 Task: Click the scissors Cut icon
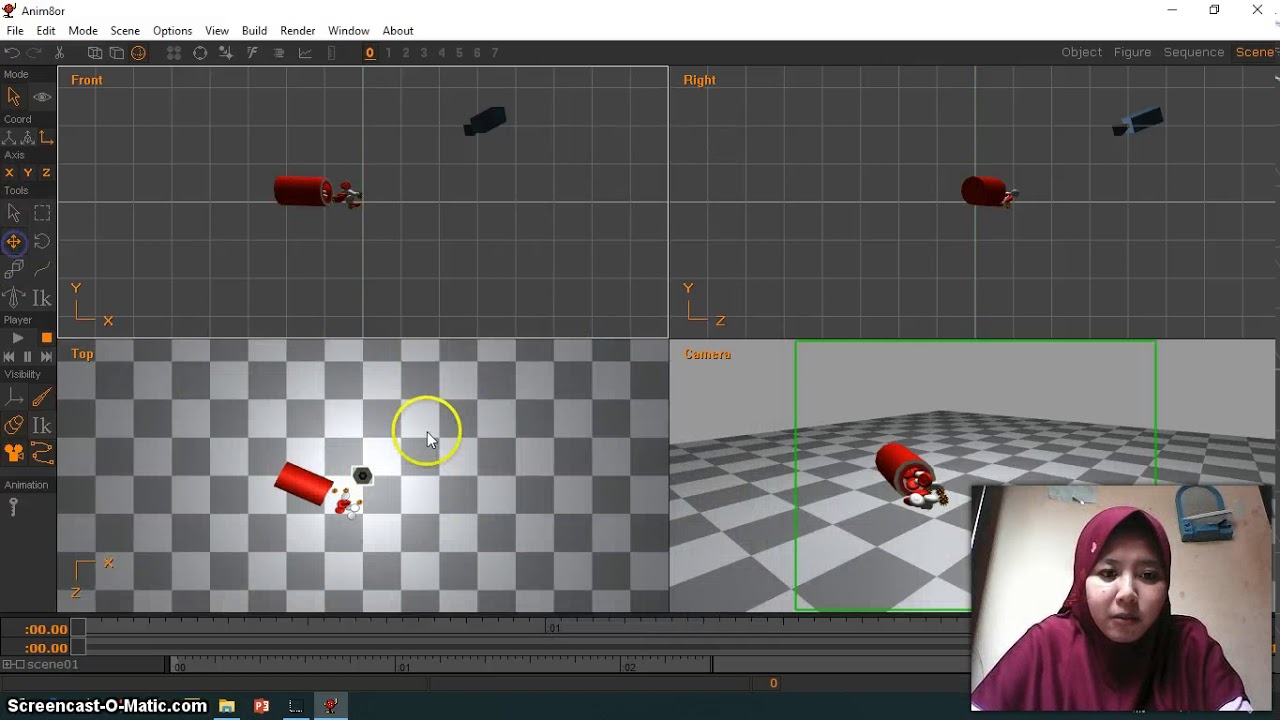click(59, 53)
